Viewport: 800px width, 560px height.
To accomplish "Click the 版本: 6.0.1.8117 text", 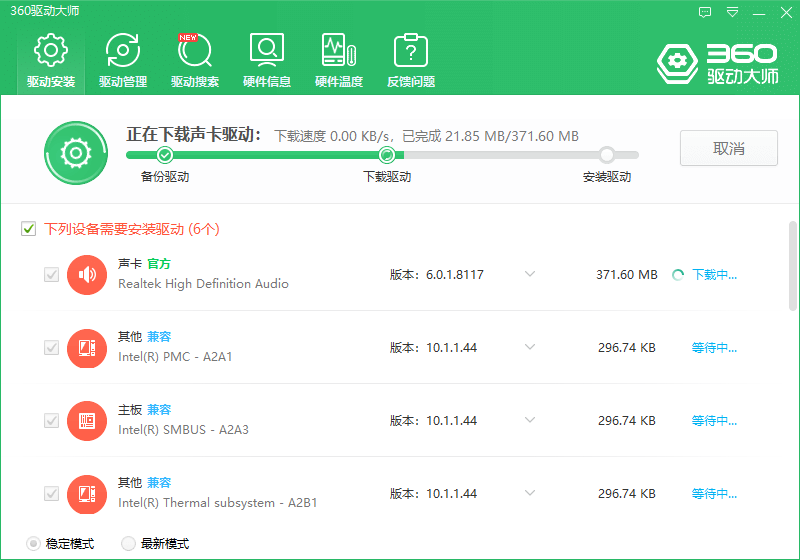I will click(x=436, y=275).
